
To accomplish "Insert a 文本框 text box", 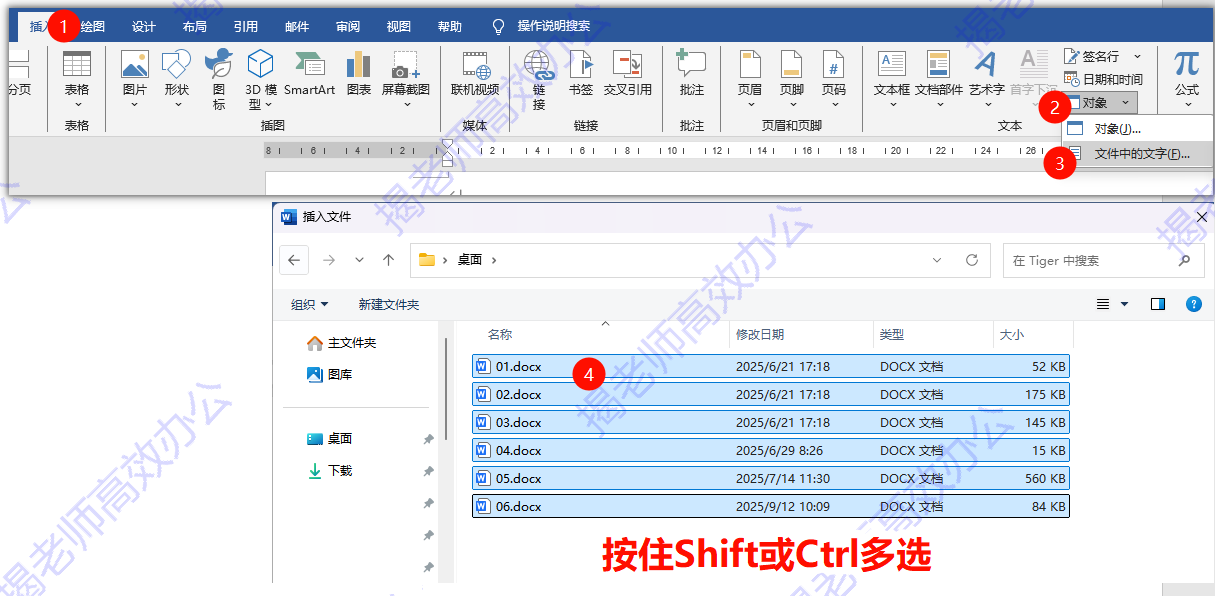I will (x=892, y=79).
